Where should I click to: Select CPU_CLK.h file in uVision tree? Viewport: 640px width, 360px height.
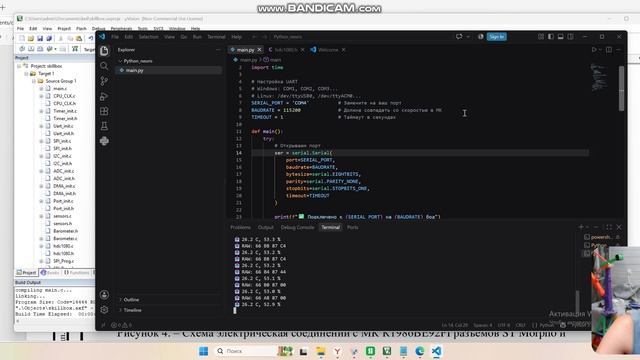[x=64, y=104]
